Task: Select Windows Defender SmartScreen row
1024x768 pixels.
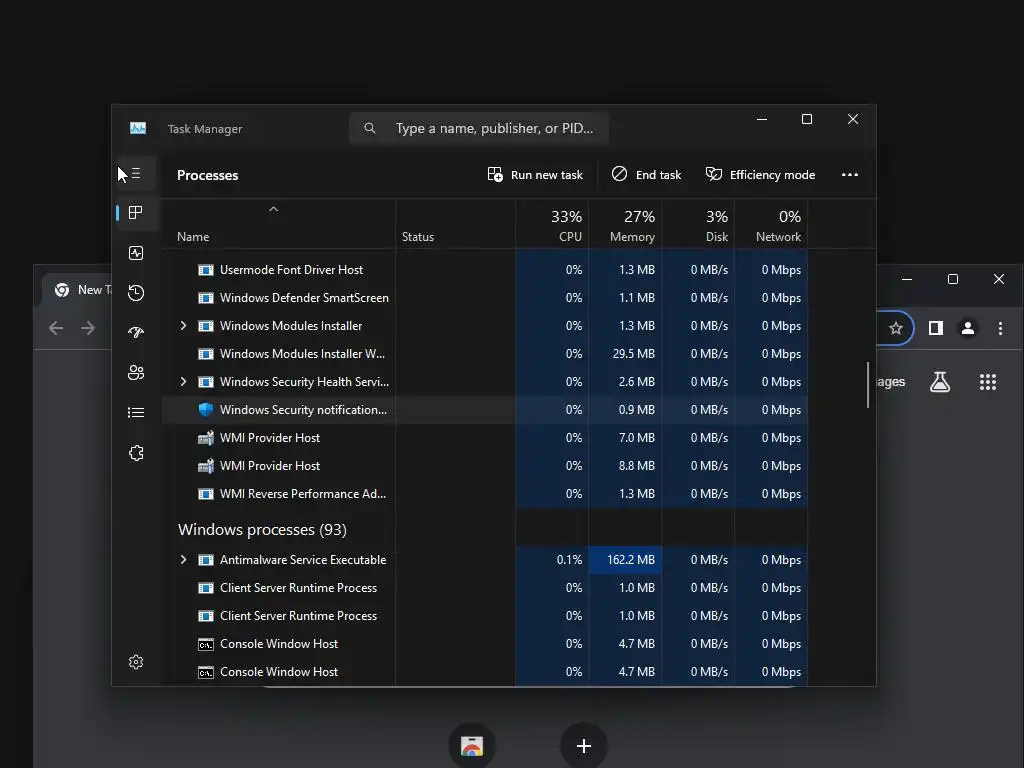Action: click(485, 298)
